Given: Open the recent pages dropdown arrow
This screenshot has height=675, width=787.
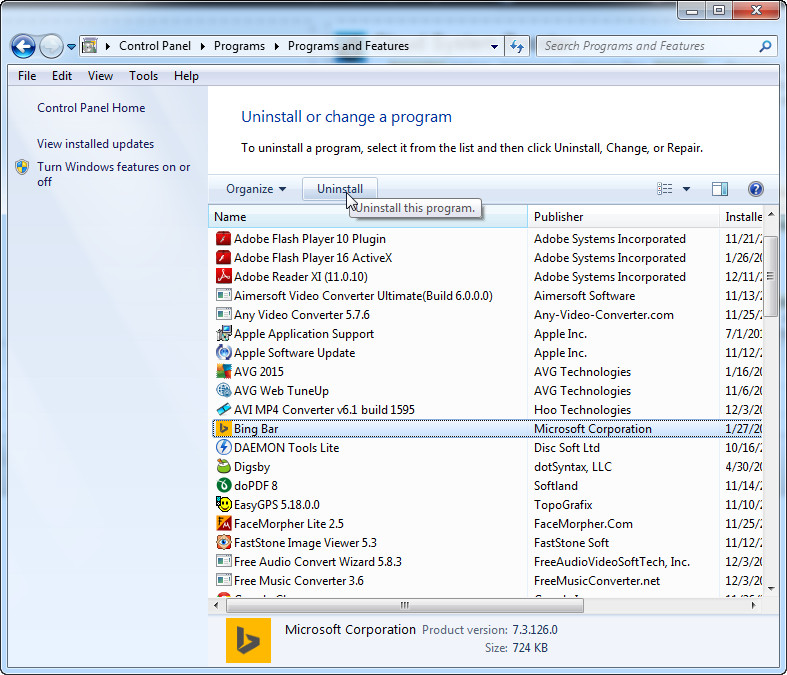Looking at the screenshot, I should point(71,47).
